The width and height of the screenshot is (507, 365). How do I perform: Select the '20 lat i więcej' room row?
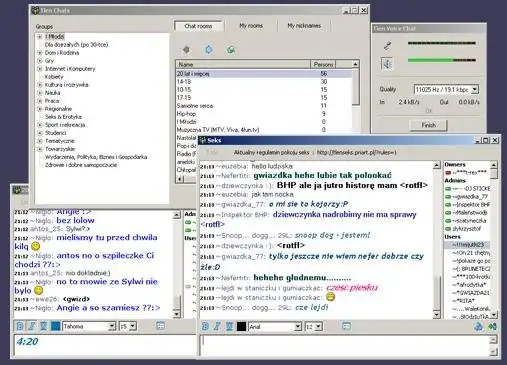(x=264, y=73)
